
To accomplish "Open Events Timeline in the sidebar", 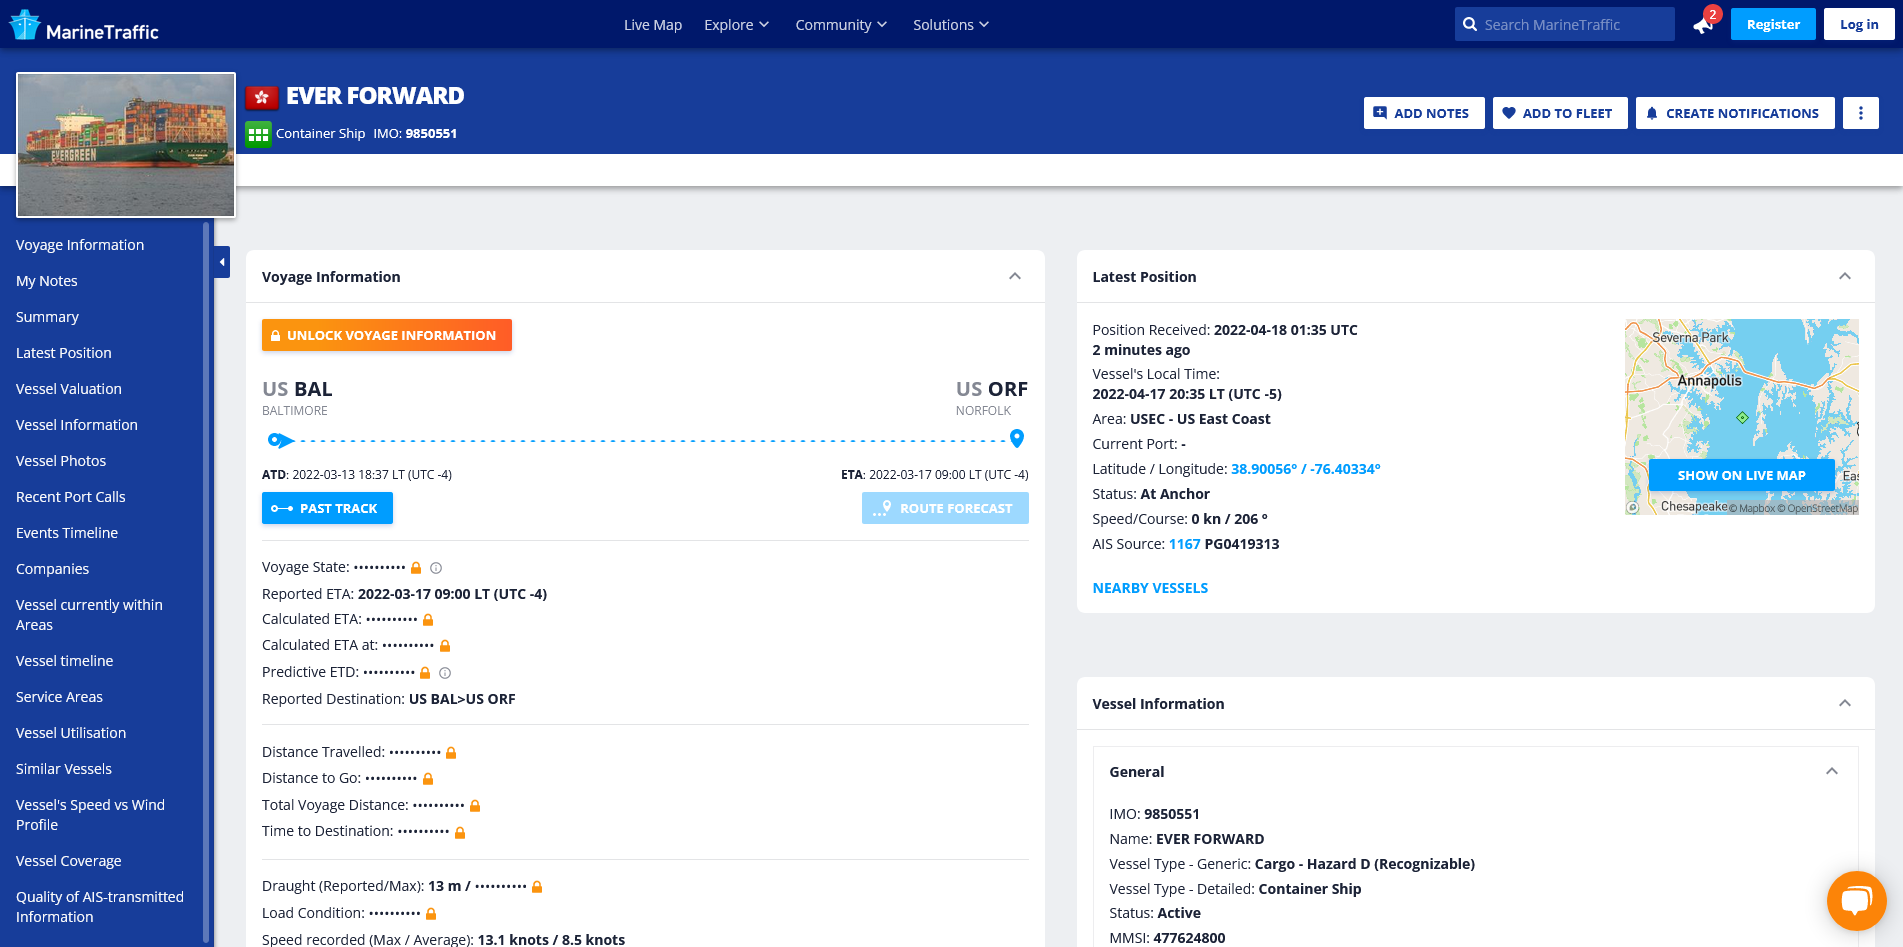I will 67,533.
